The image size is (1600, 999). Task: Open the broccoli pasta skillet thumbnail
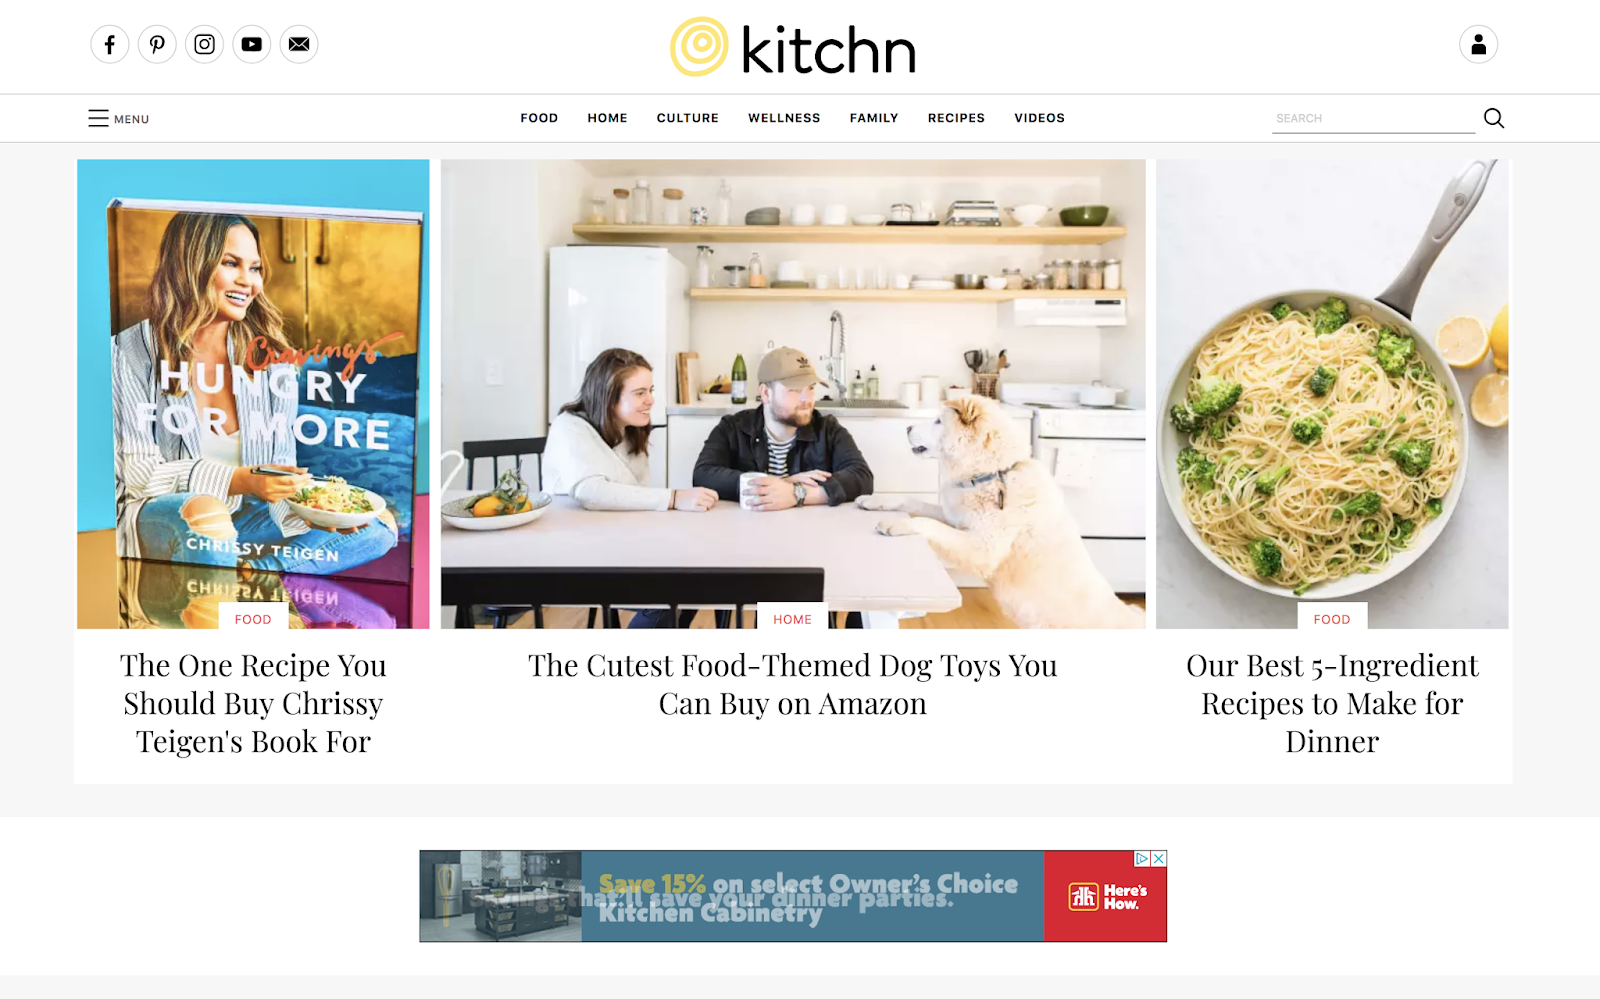(x=1332, y=394)
